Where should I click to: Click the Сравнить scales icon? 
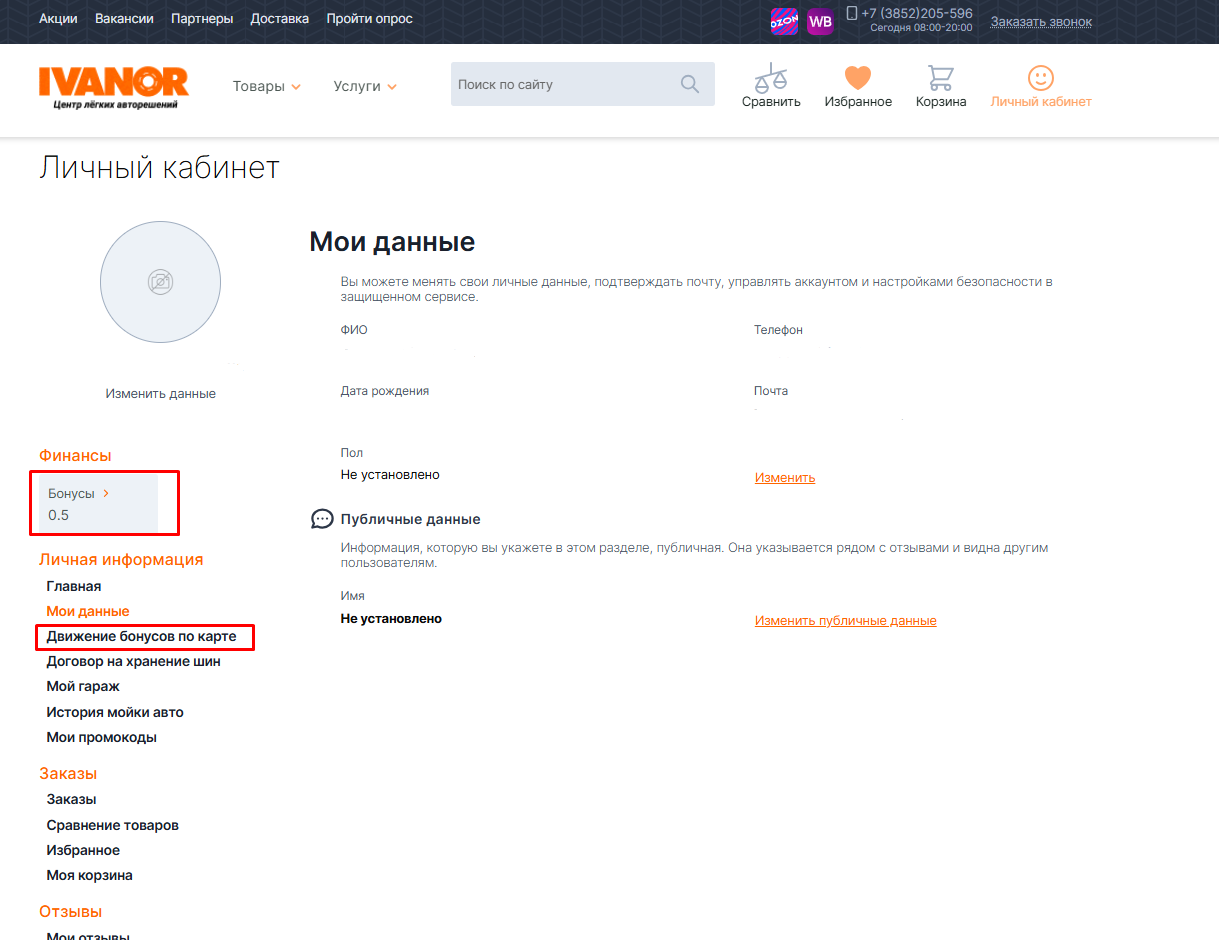pos(770,78)
